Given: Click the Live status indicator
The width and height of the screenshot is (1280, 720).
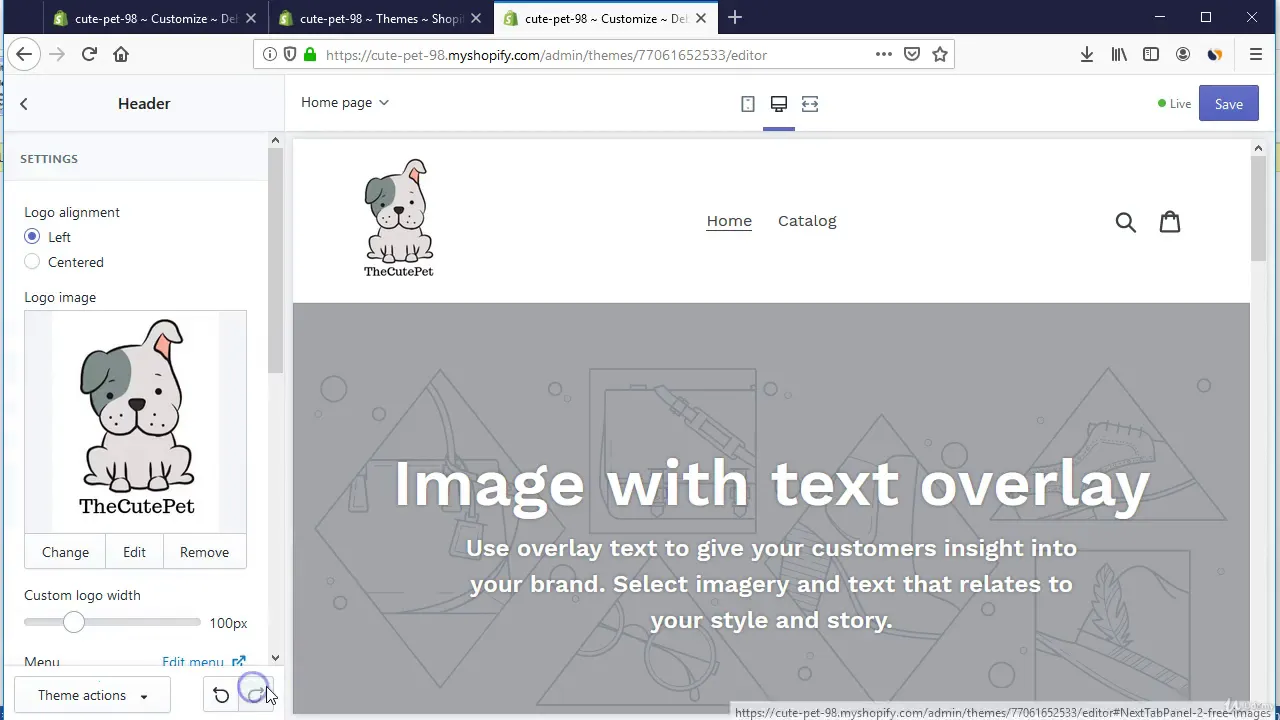Looking at the screenshot, I should tap(1175, 104).
